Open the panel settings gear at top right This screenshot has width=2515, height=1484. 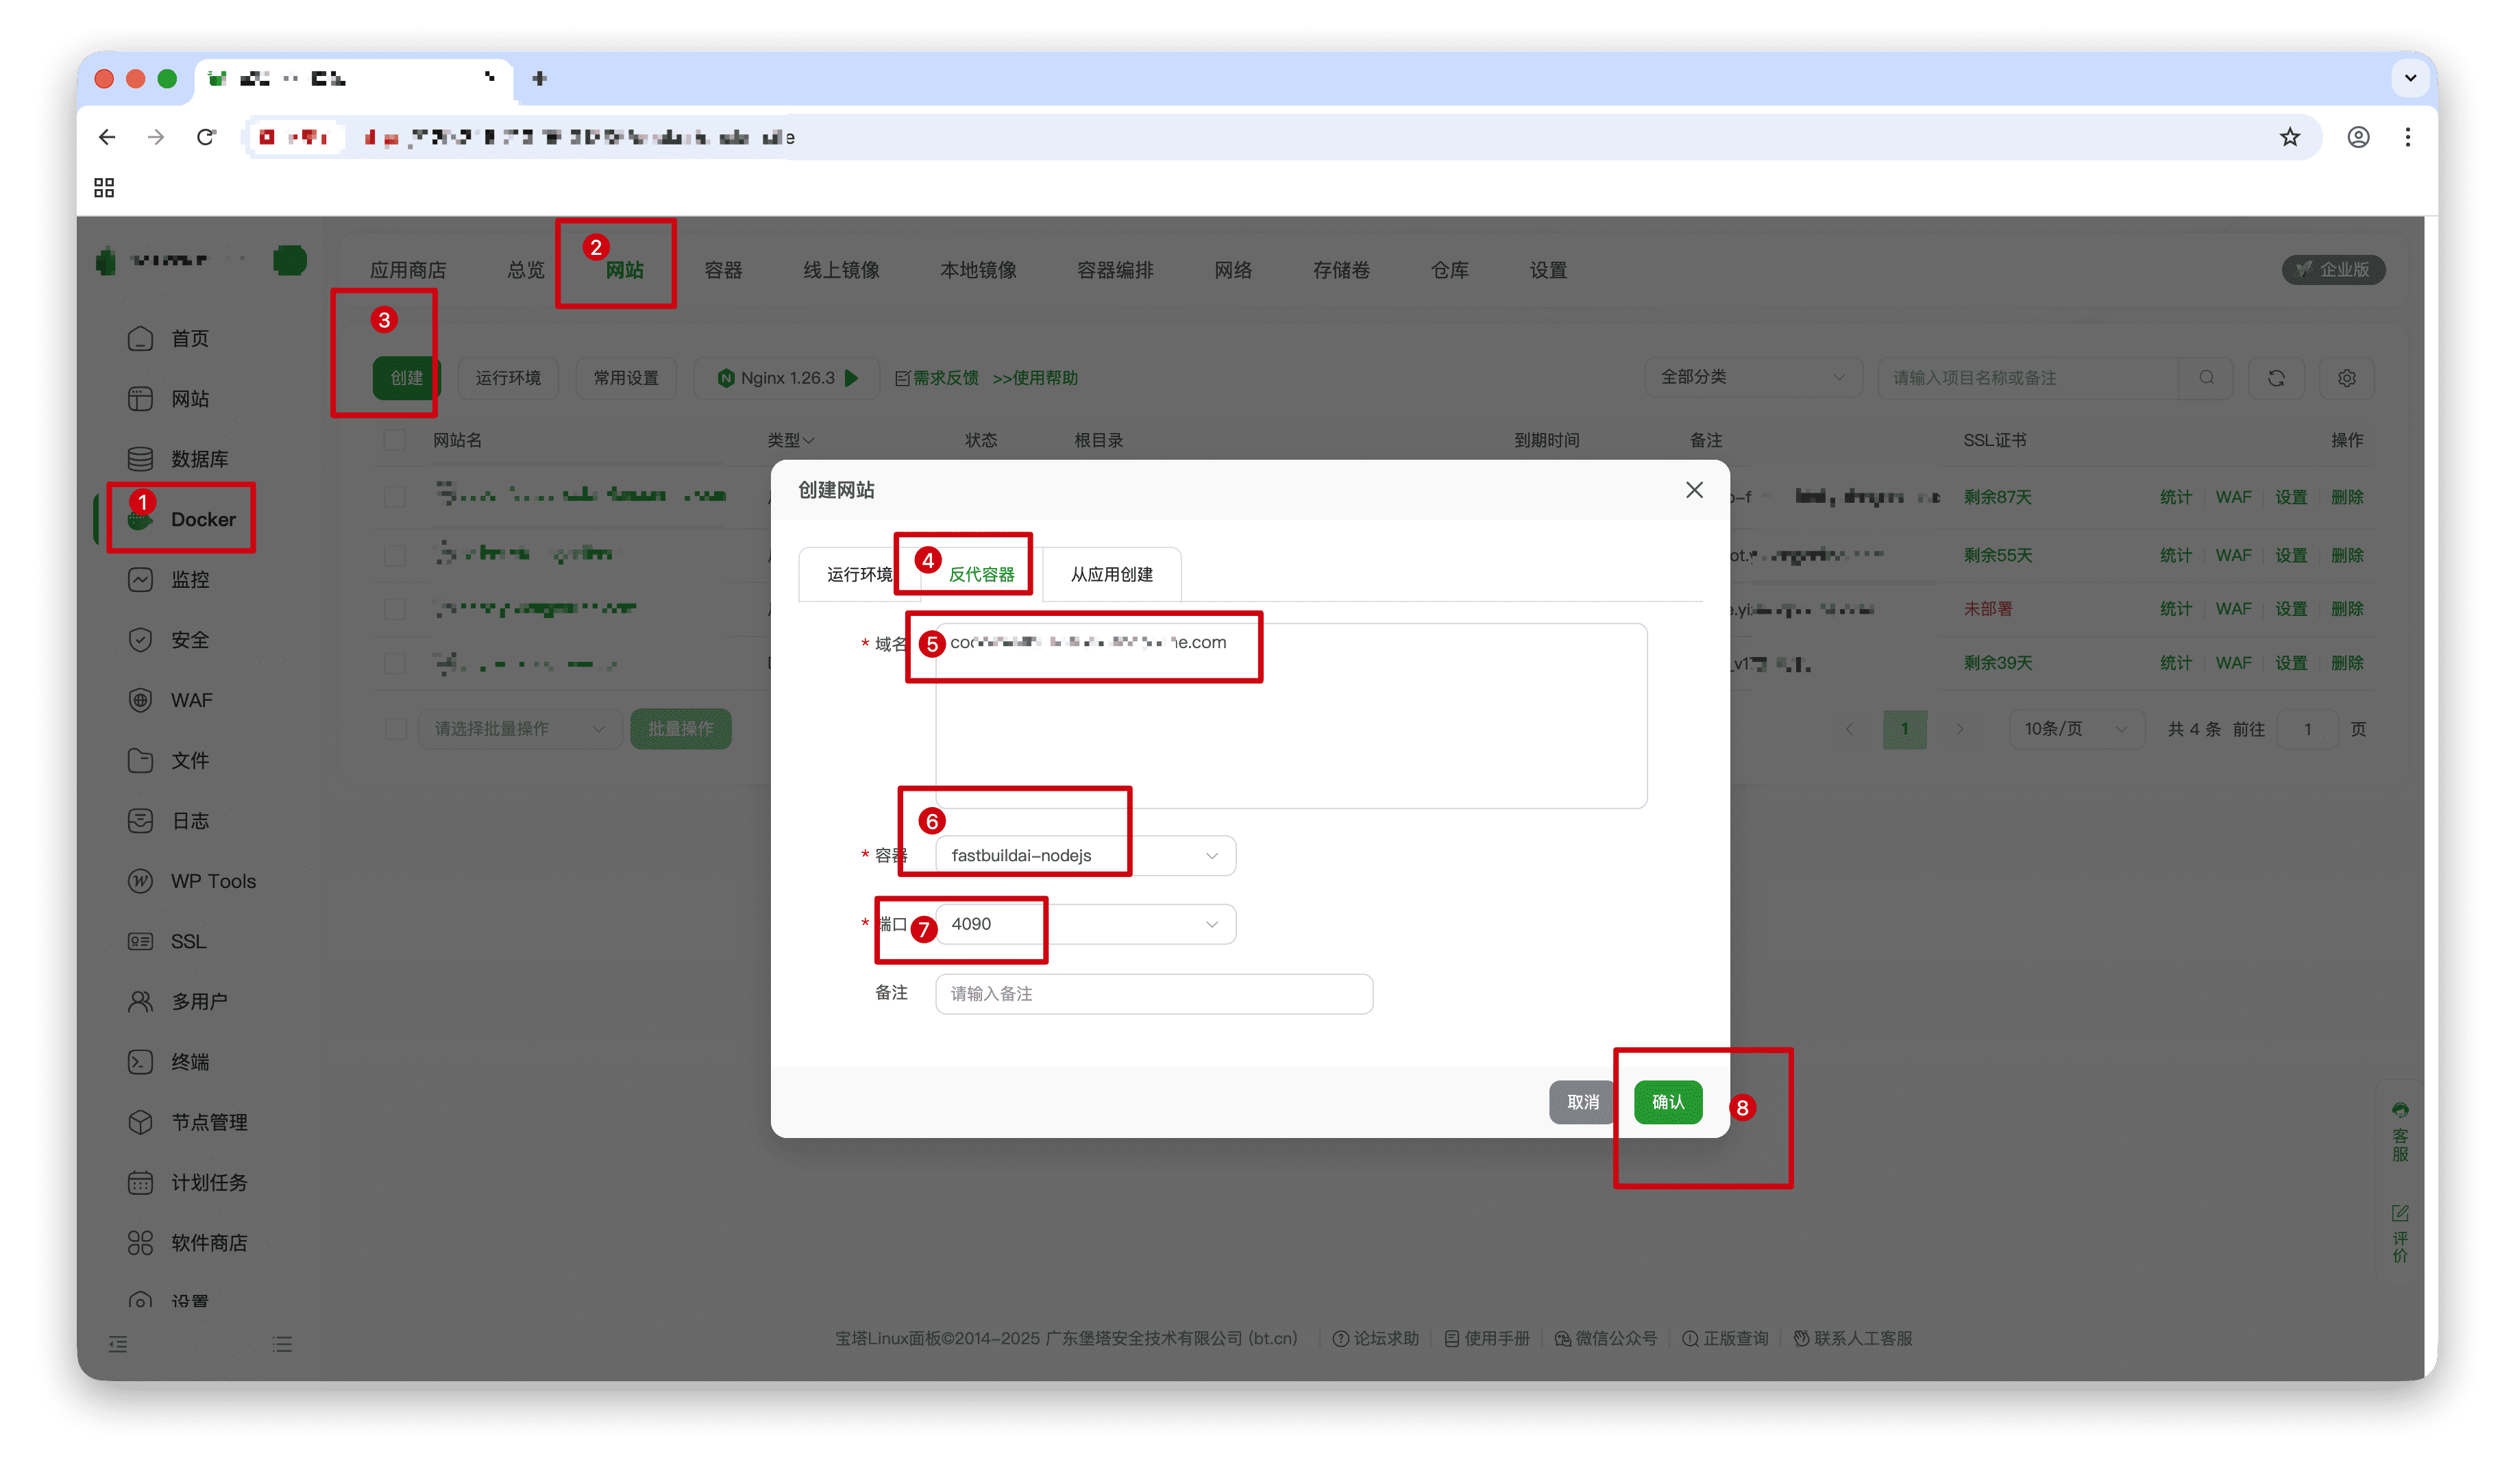[x=2347, y=378]
